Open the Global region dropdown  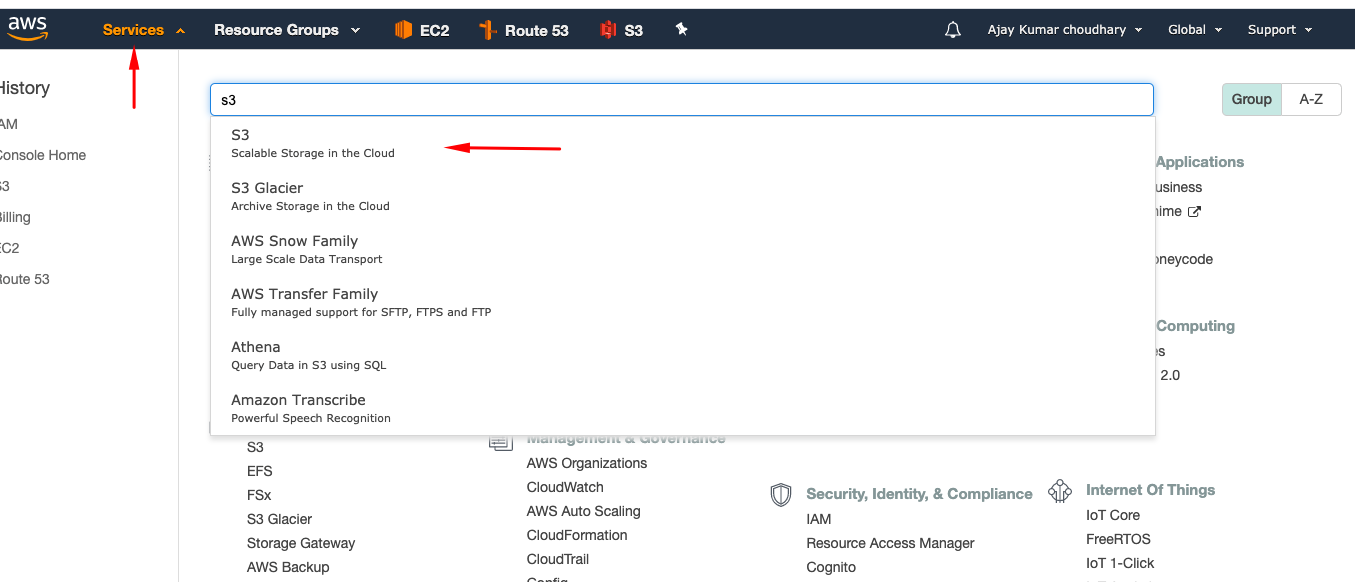1195,30
